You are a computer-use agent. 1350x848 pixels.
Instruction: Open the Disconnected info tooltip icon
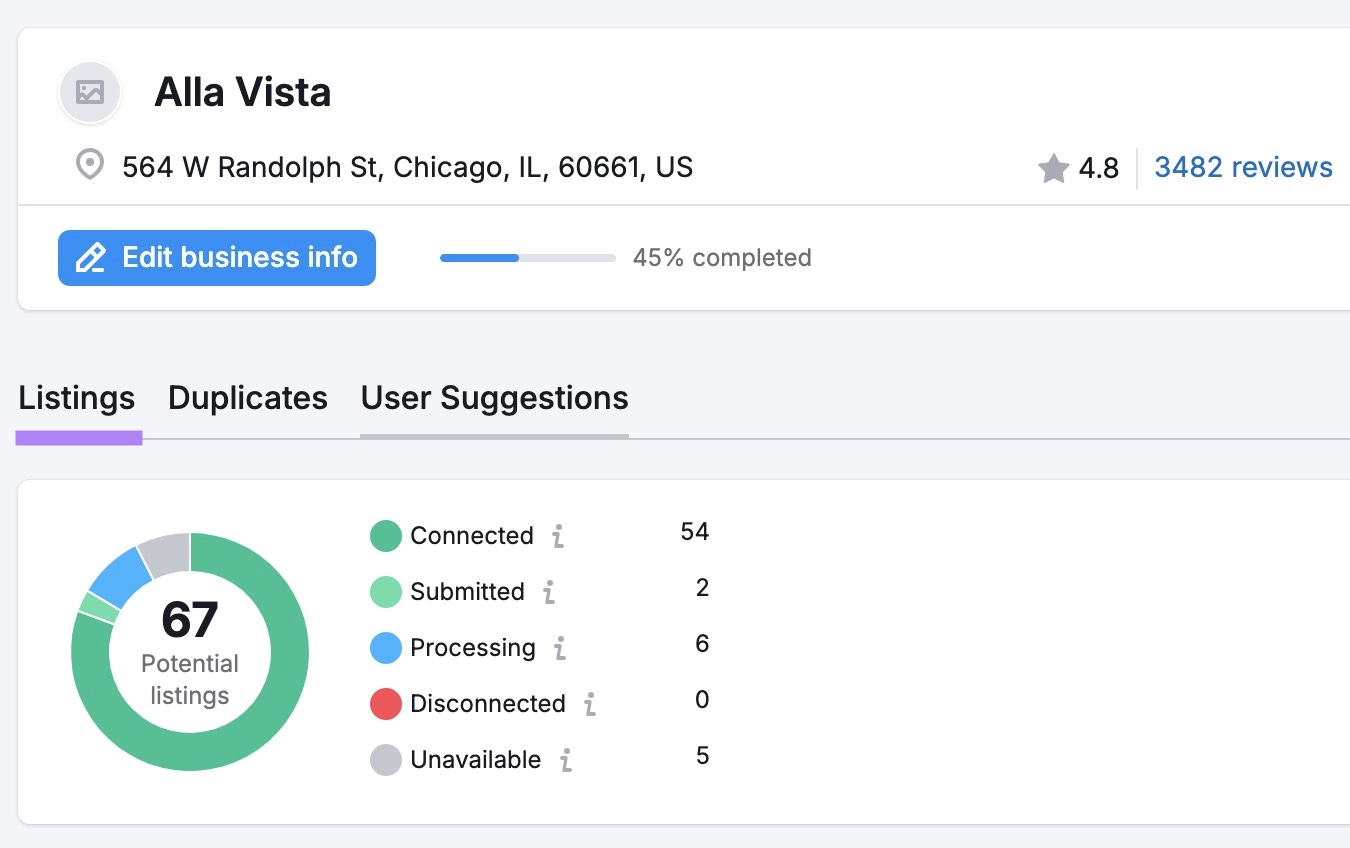589,704
